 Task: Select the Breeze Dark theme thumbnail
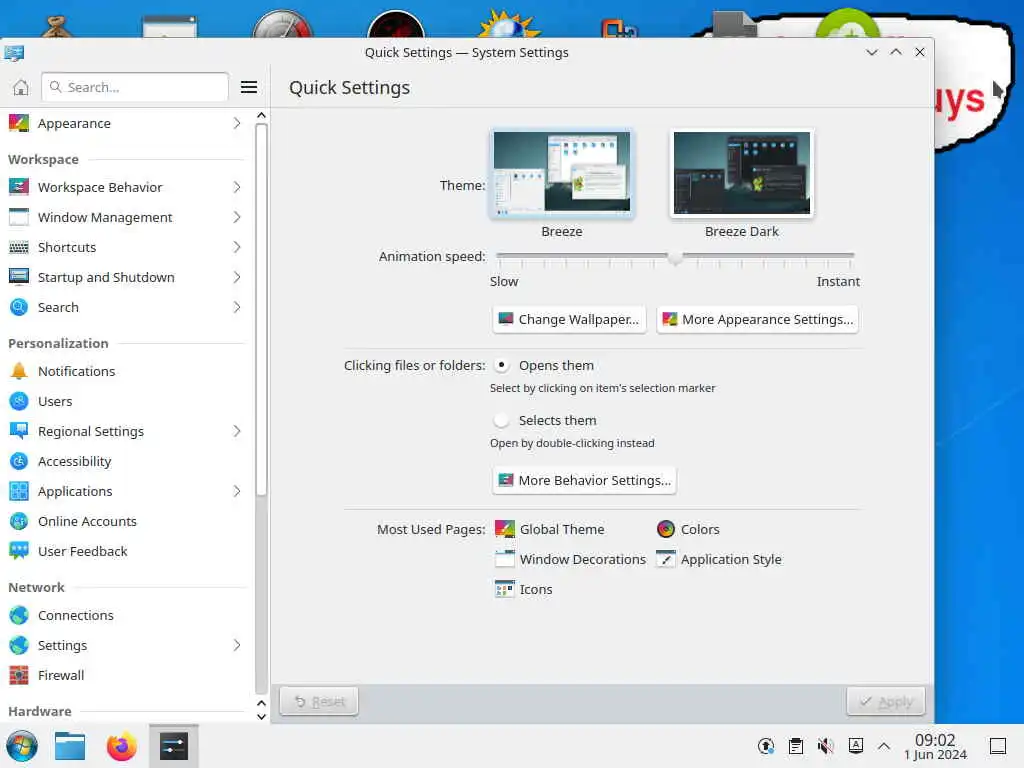742,173
